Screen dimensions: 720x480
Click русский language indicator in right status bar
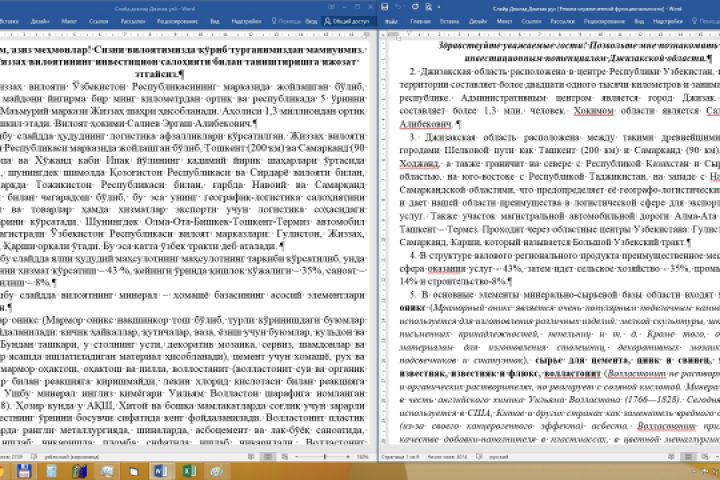498,457
